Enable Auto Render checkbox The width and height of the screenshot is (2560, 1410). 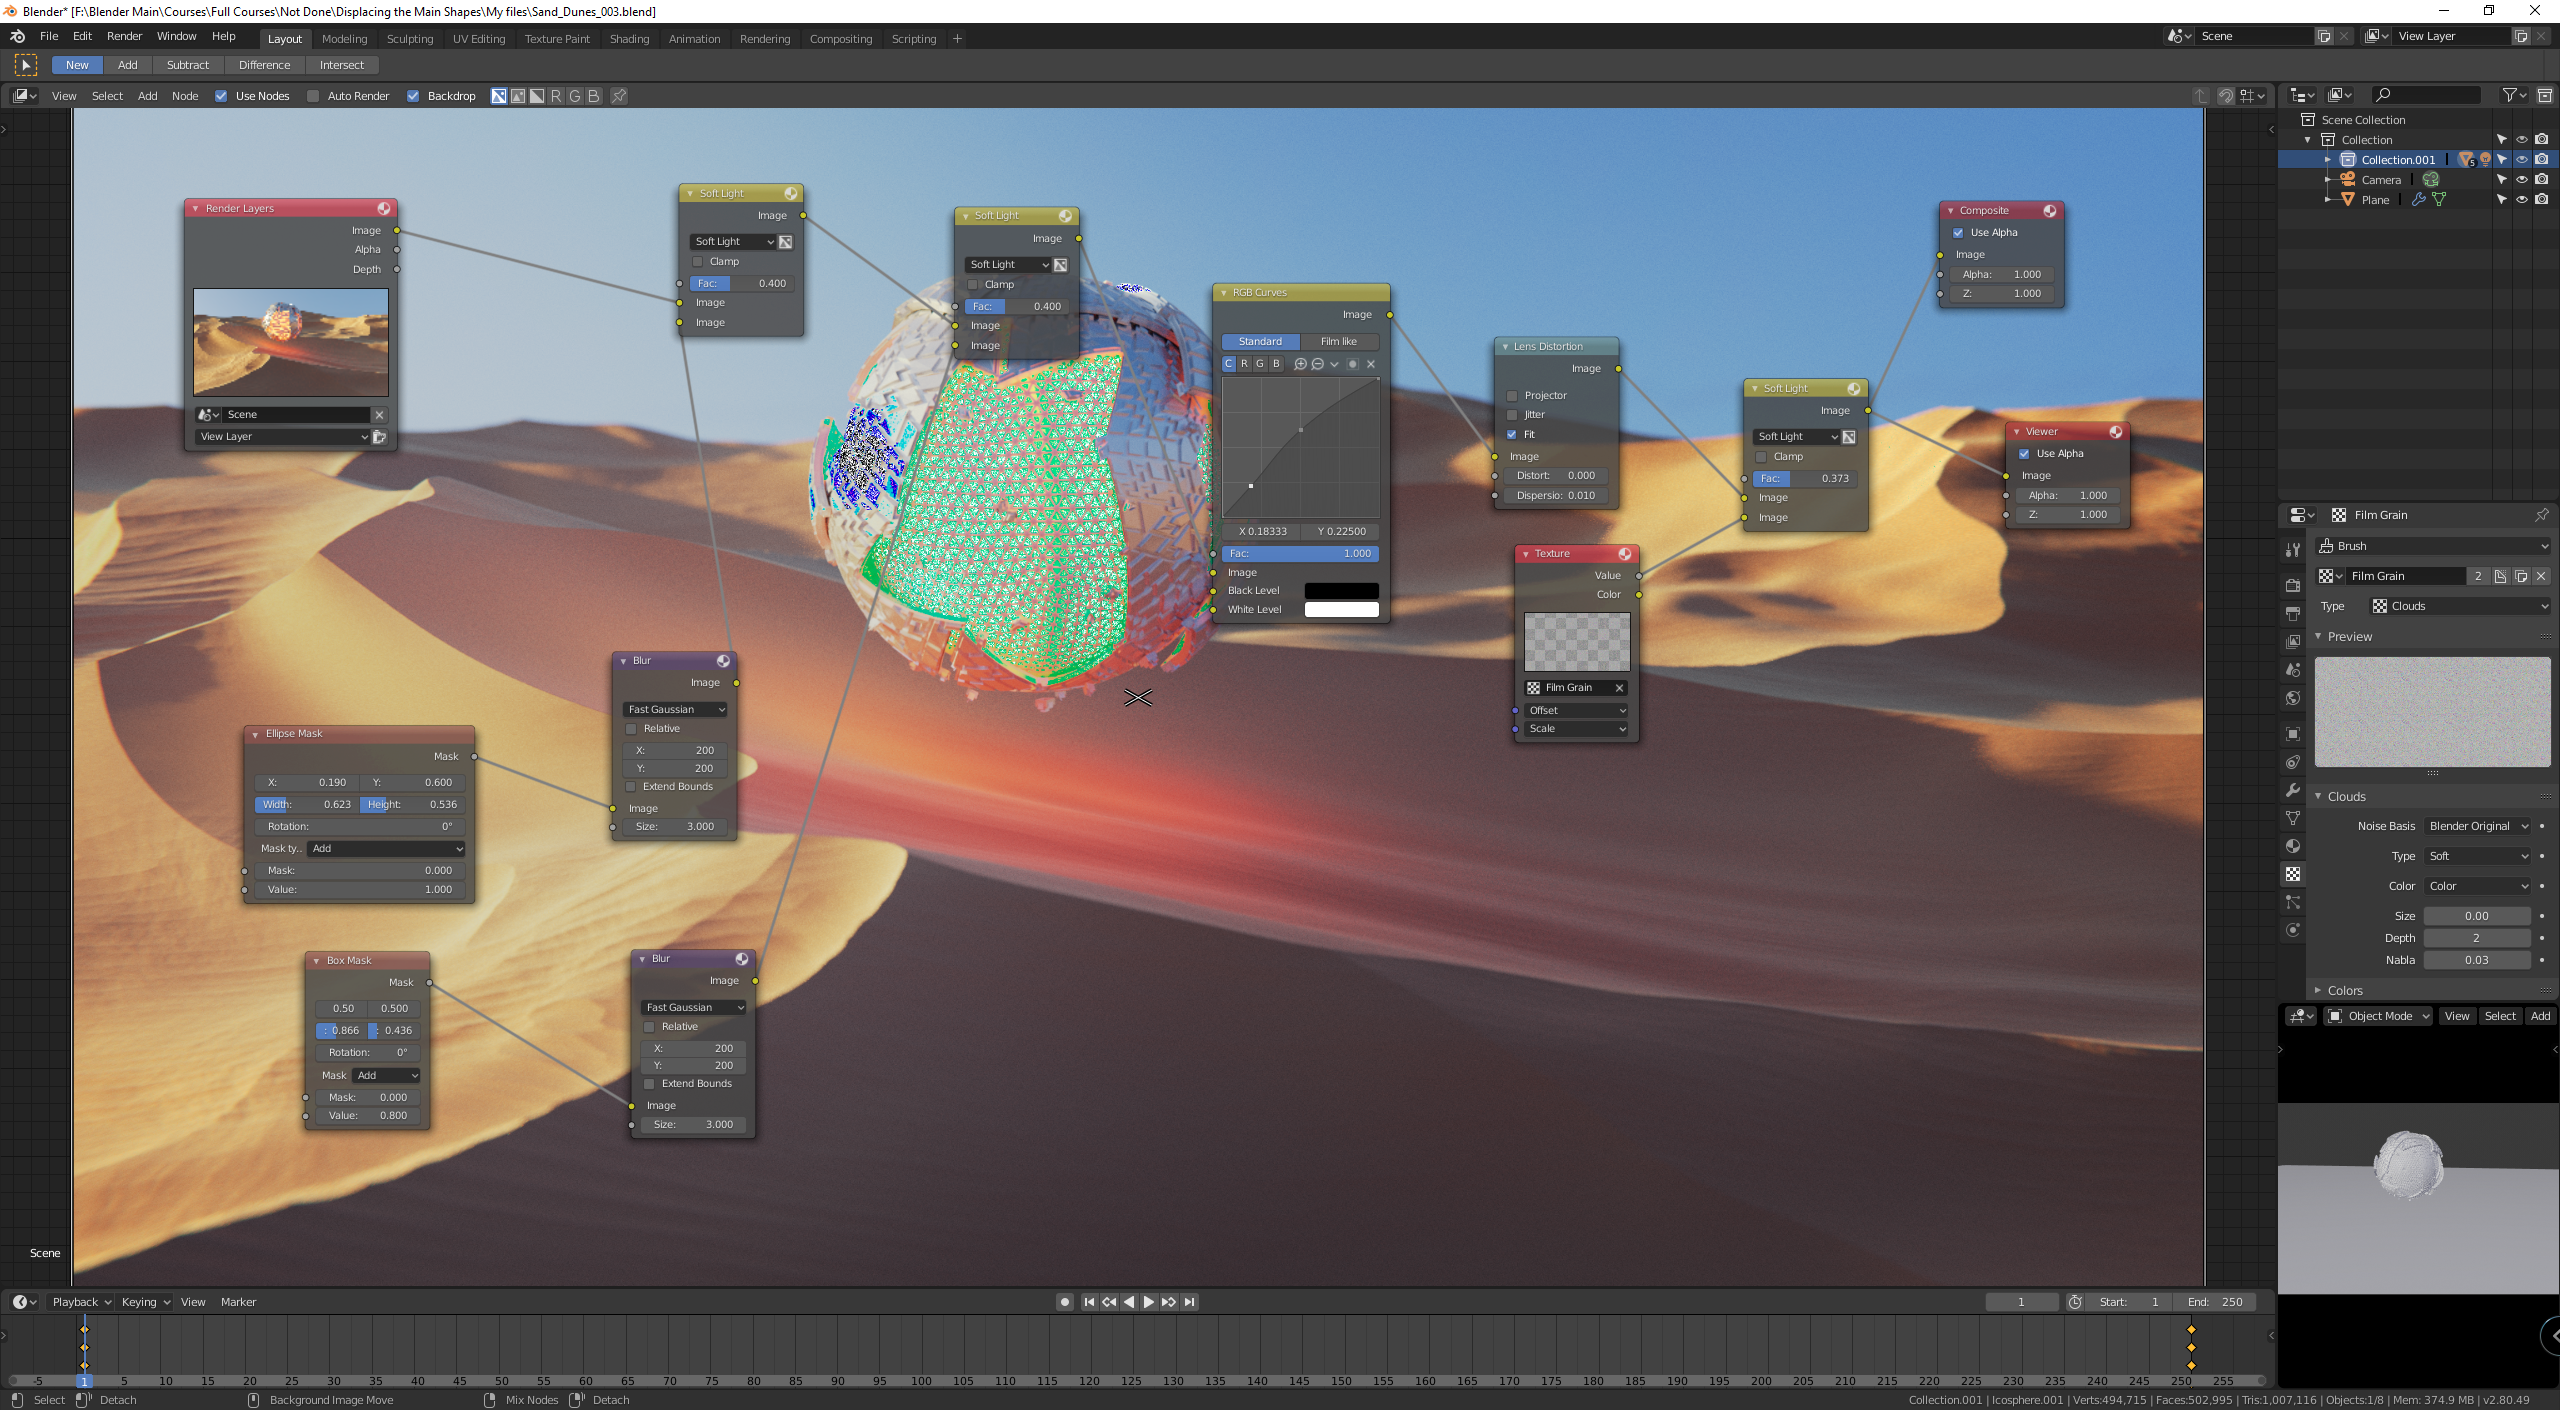[313, 96]
